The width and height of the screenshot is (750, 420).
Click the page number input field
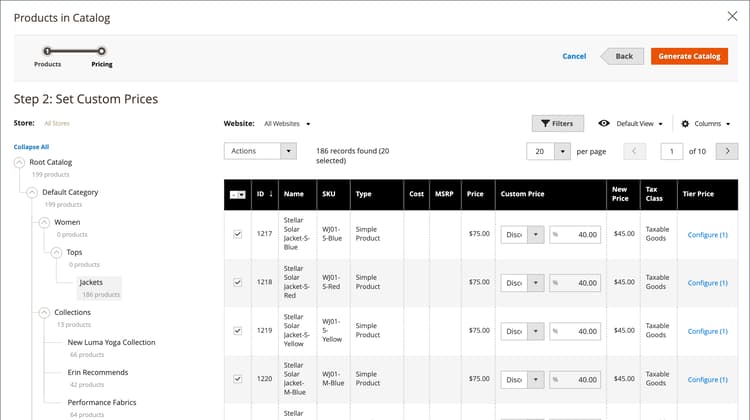coord(672,151)
